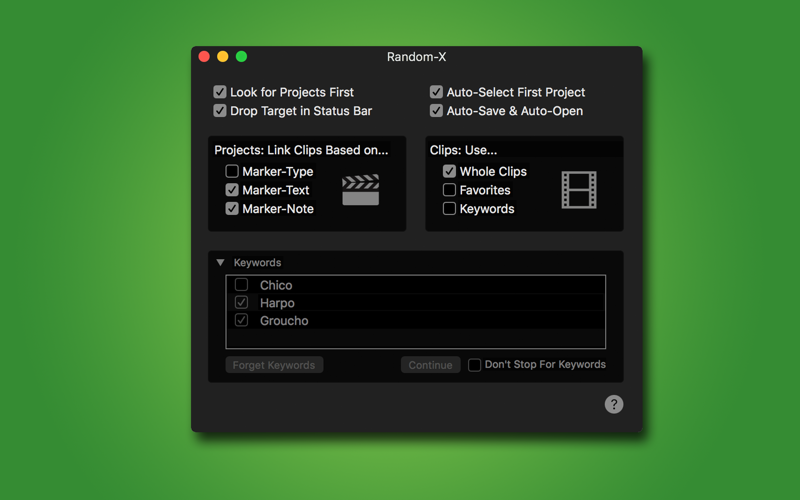
Task: Click the Projects: Link Clips Based on heading
Action: click(301, 150)
